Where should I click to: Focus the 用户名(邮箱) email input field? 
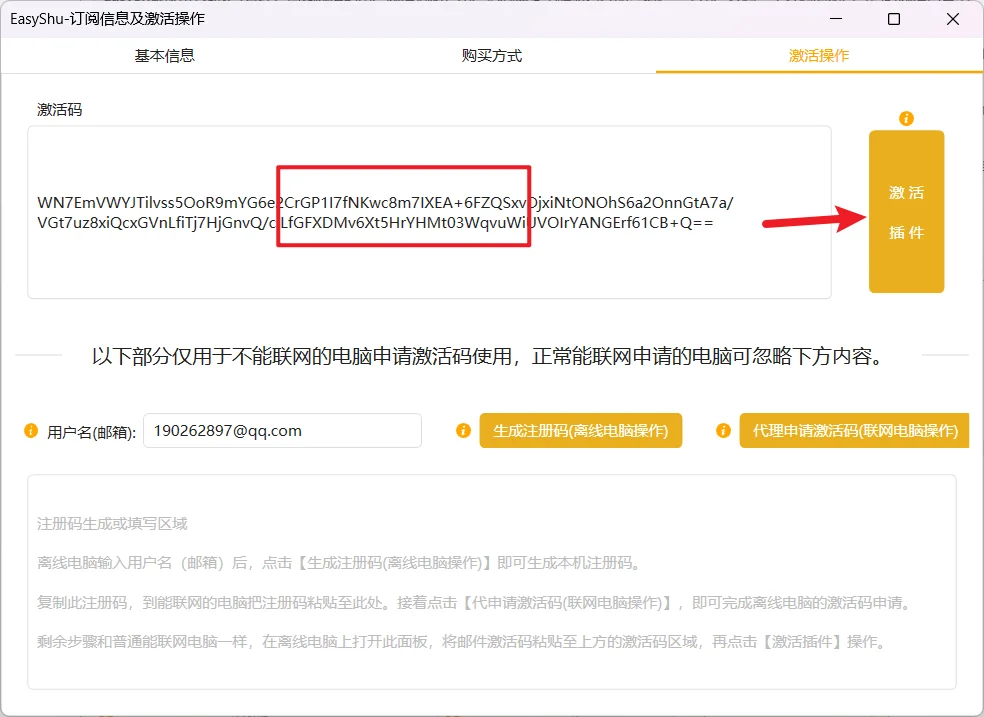tap(282, 430)
